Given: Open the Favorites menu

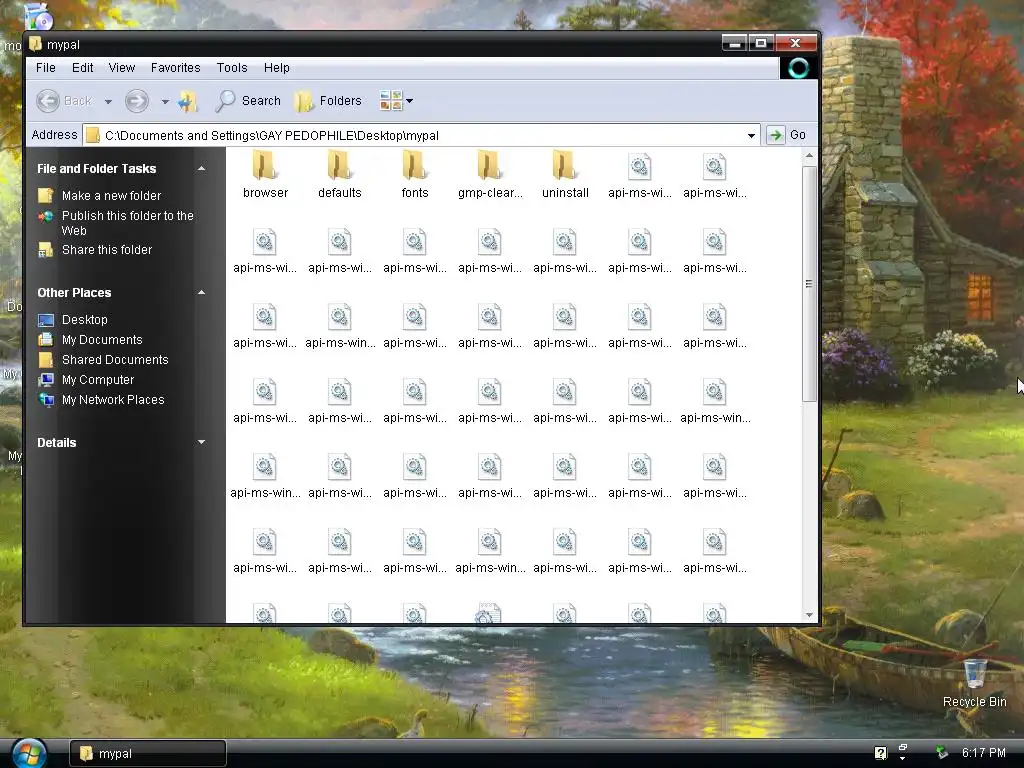Looking at the screenshot, I should coord(176,68).
